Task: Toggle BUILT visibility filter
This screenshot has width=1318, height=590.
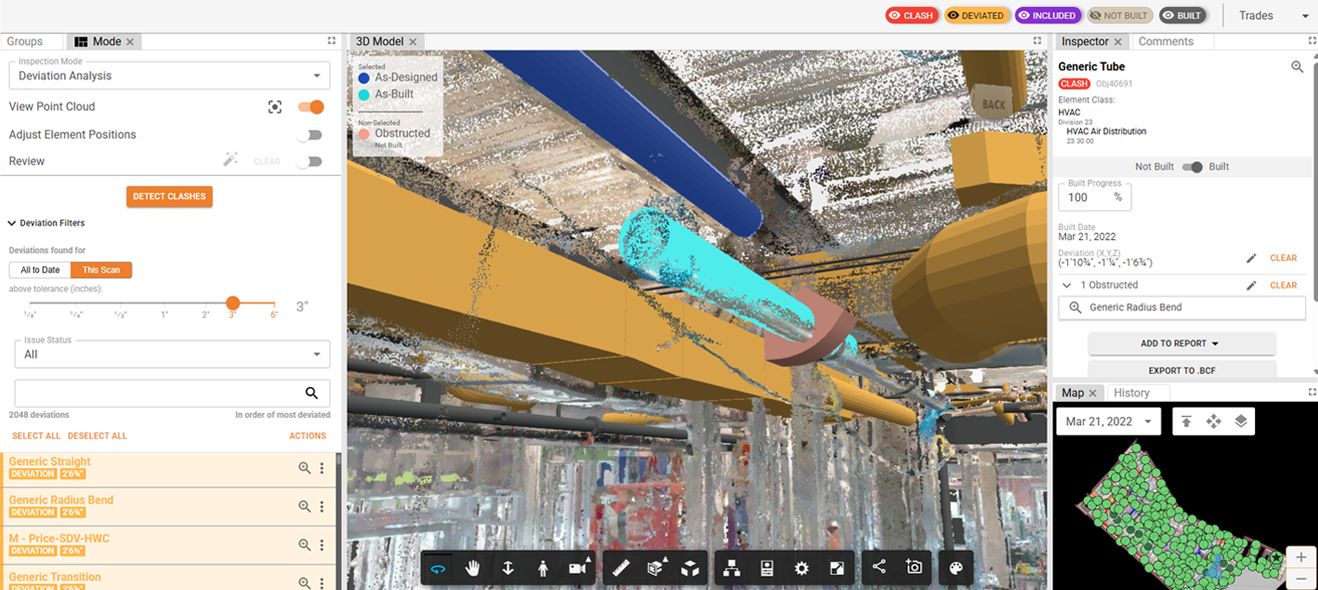Action: [1183, 15]
